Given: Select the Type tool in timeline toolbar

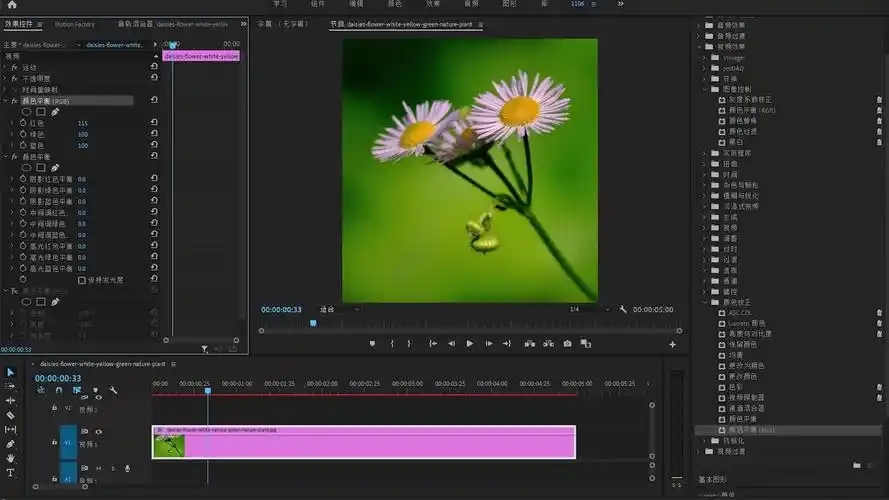Looking at the screenshot, I should tap(11, 472).
